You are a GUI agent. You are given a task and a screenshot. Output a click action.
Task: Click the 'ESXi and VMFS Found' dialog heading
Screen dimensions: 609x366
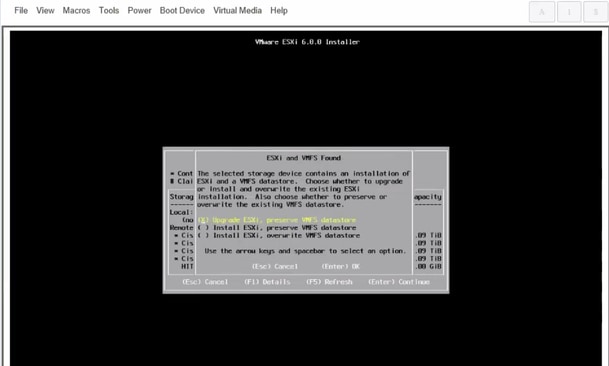(x=304, y=158)
